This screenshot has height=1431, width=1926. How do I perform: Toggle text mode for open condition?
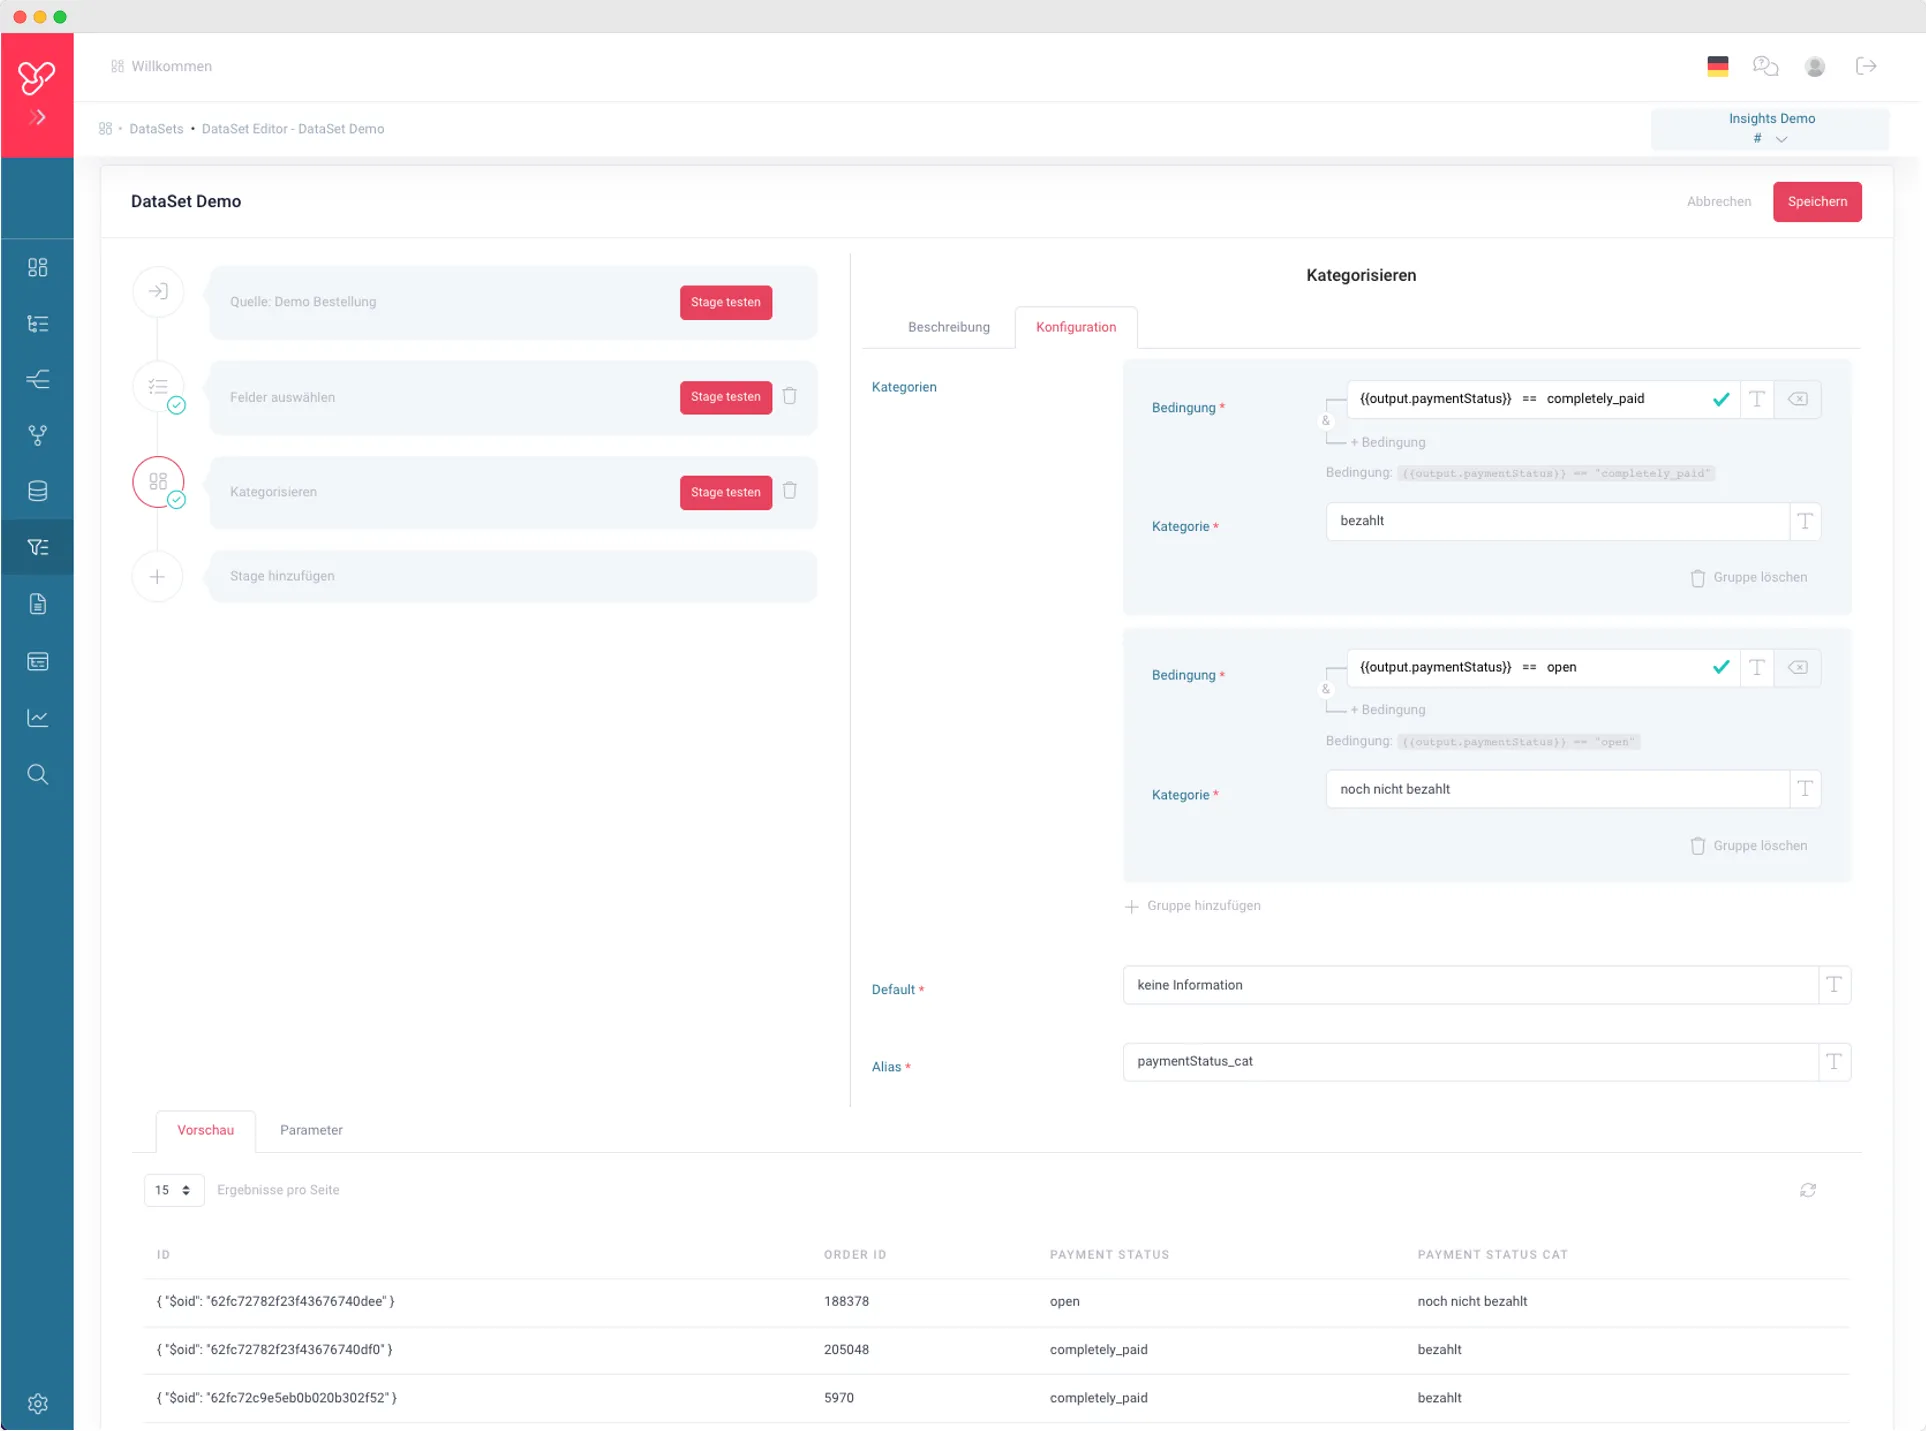tap(1757, 668)
